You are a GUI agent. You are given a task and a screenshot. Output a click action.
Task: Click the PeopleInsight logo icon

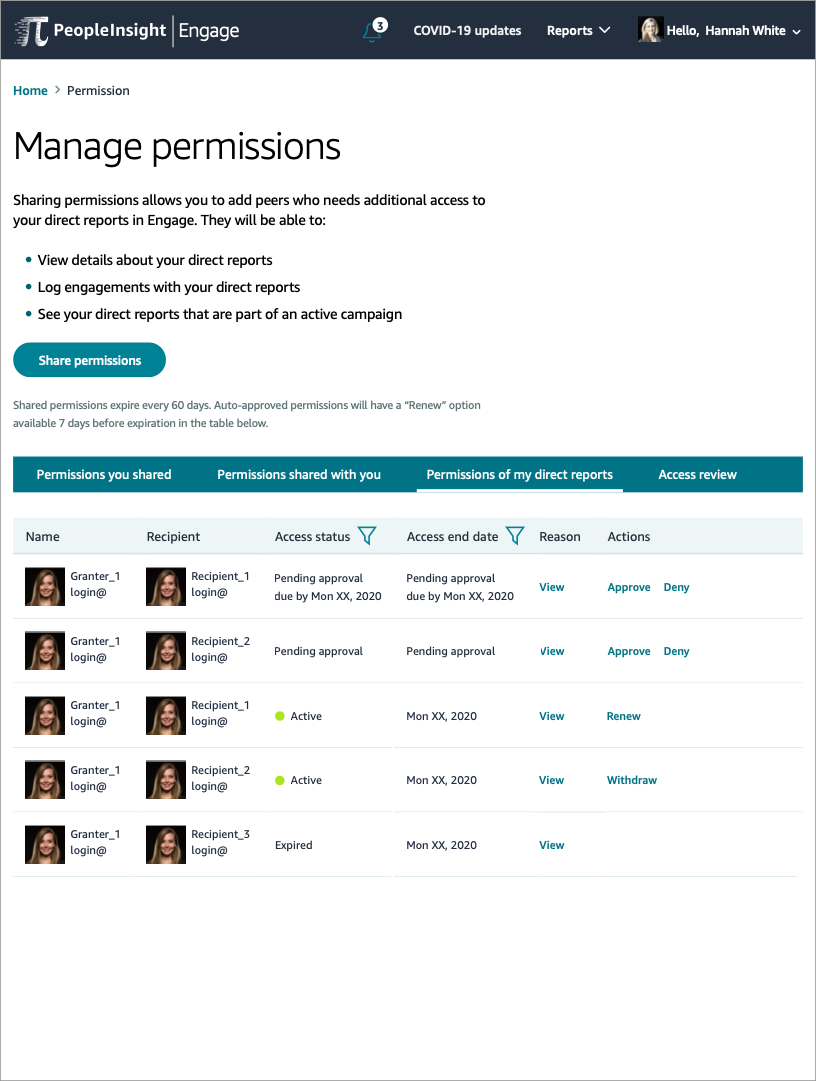pos(32,31)
